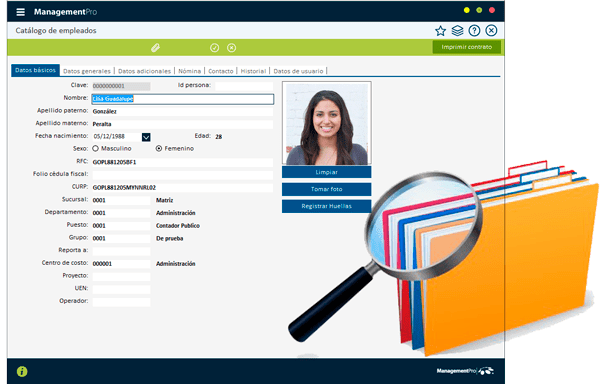
Task: Click the Edad value 28
Action: [x=218, y=137]
